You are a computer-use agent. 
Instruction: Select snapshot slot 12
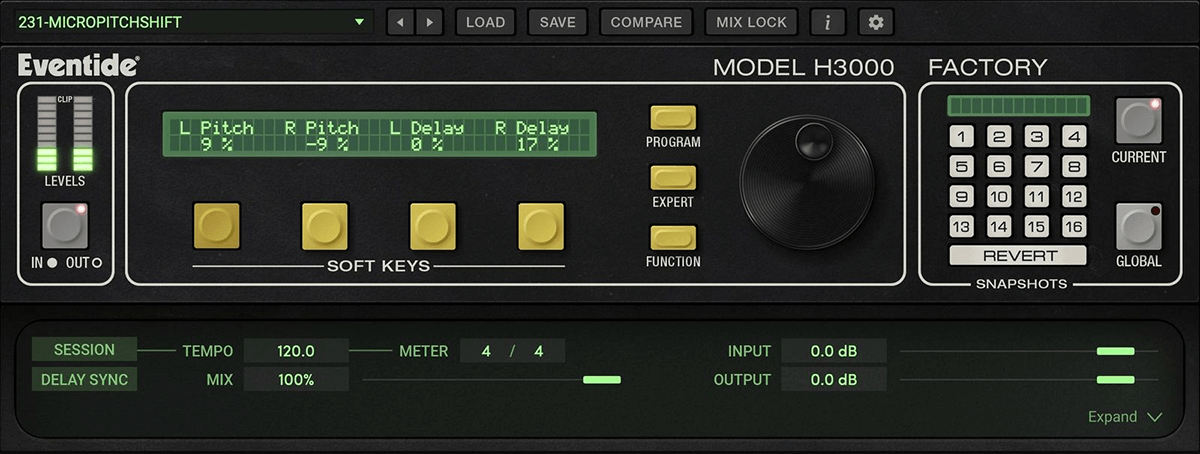(x=1074, y=197)
